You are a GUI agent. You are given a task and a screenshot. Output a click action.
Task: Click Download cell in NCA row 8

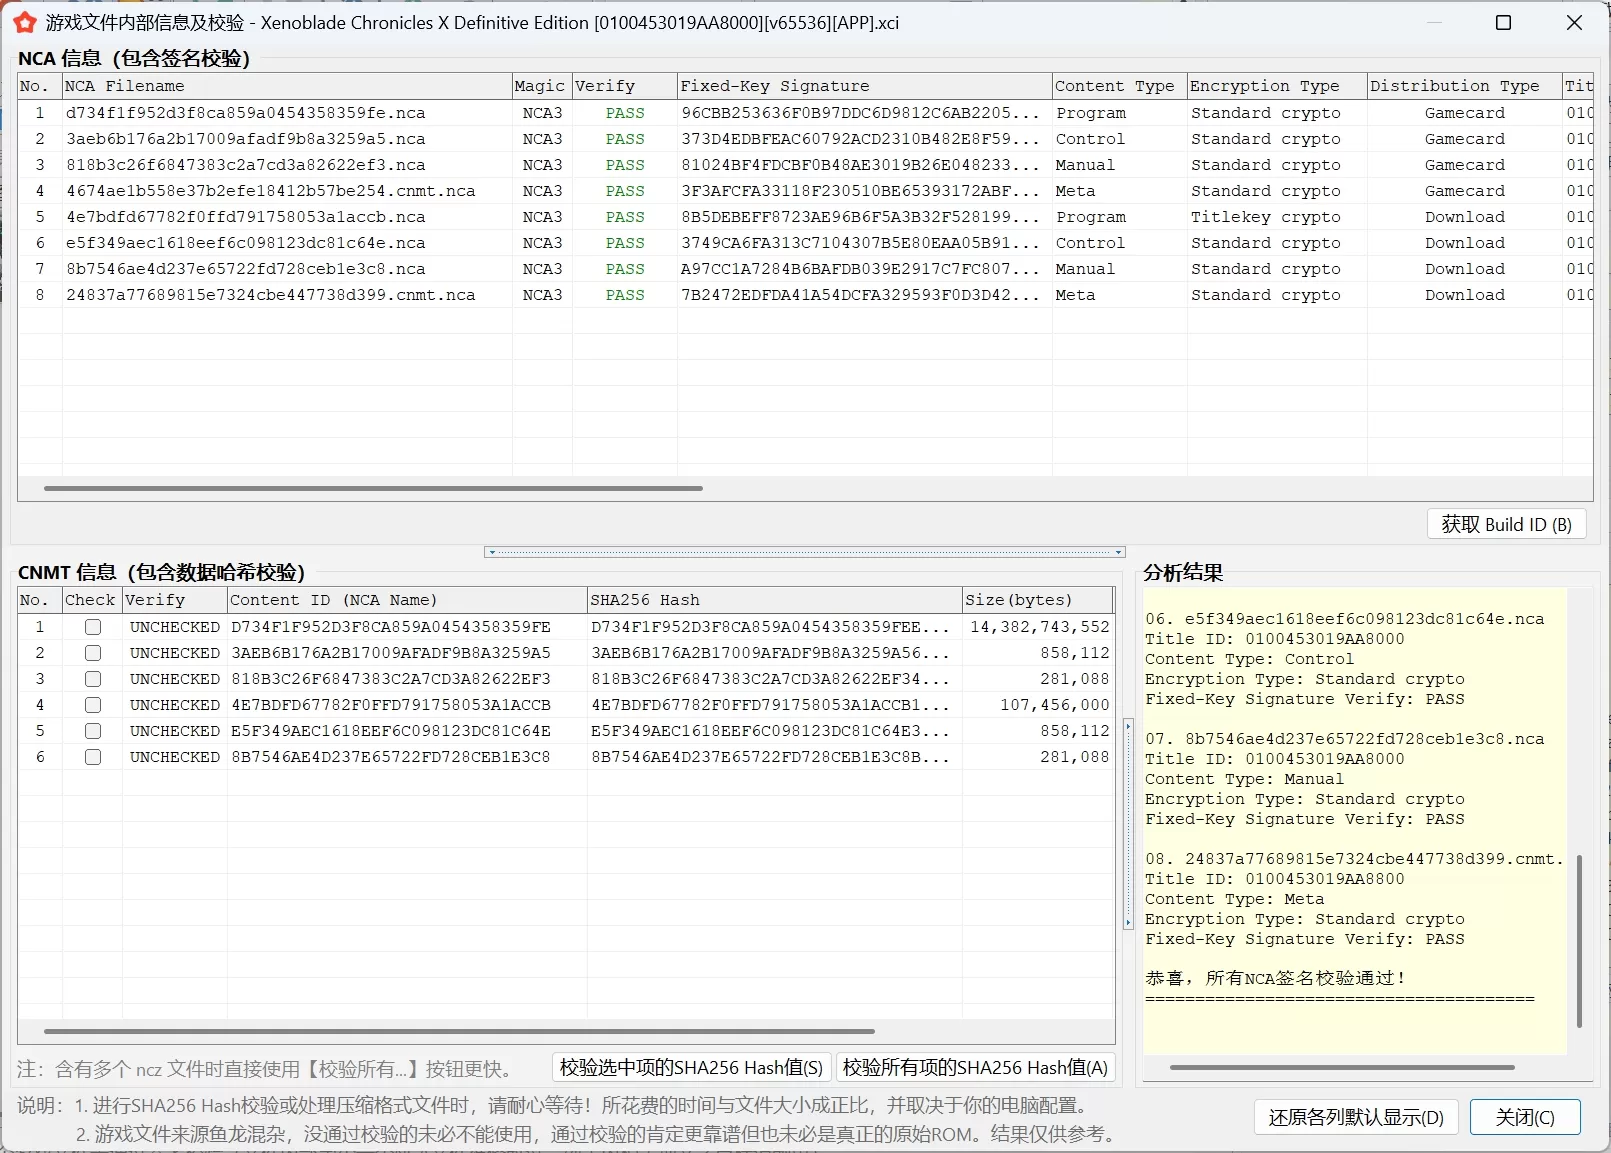(1464, 295)
